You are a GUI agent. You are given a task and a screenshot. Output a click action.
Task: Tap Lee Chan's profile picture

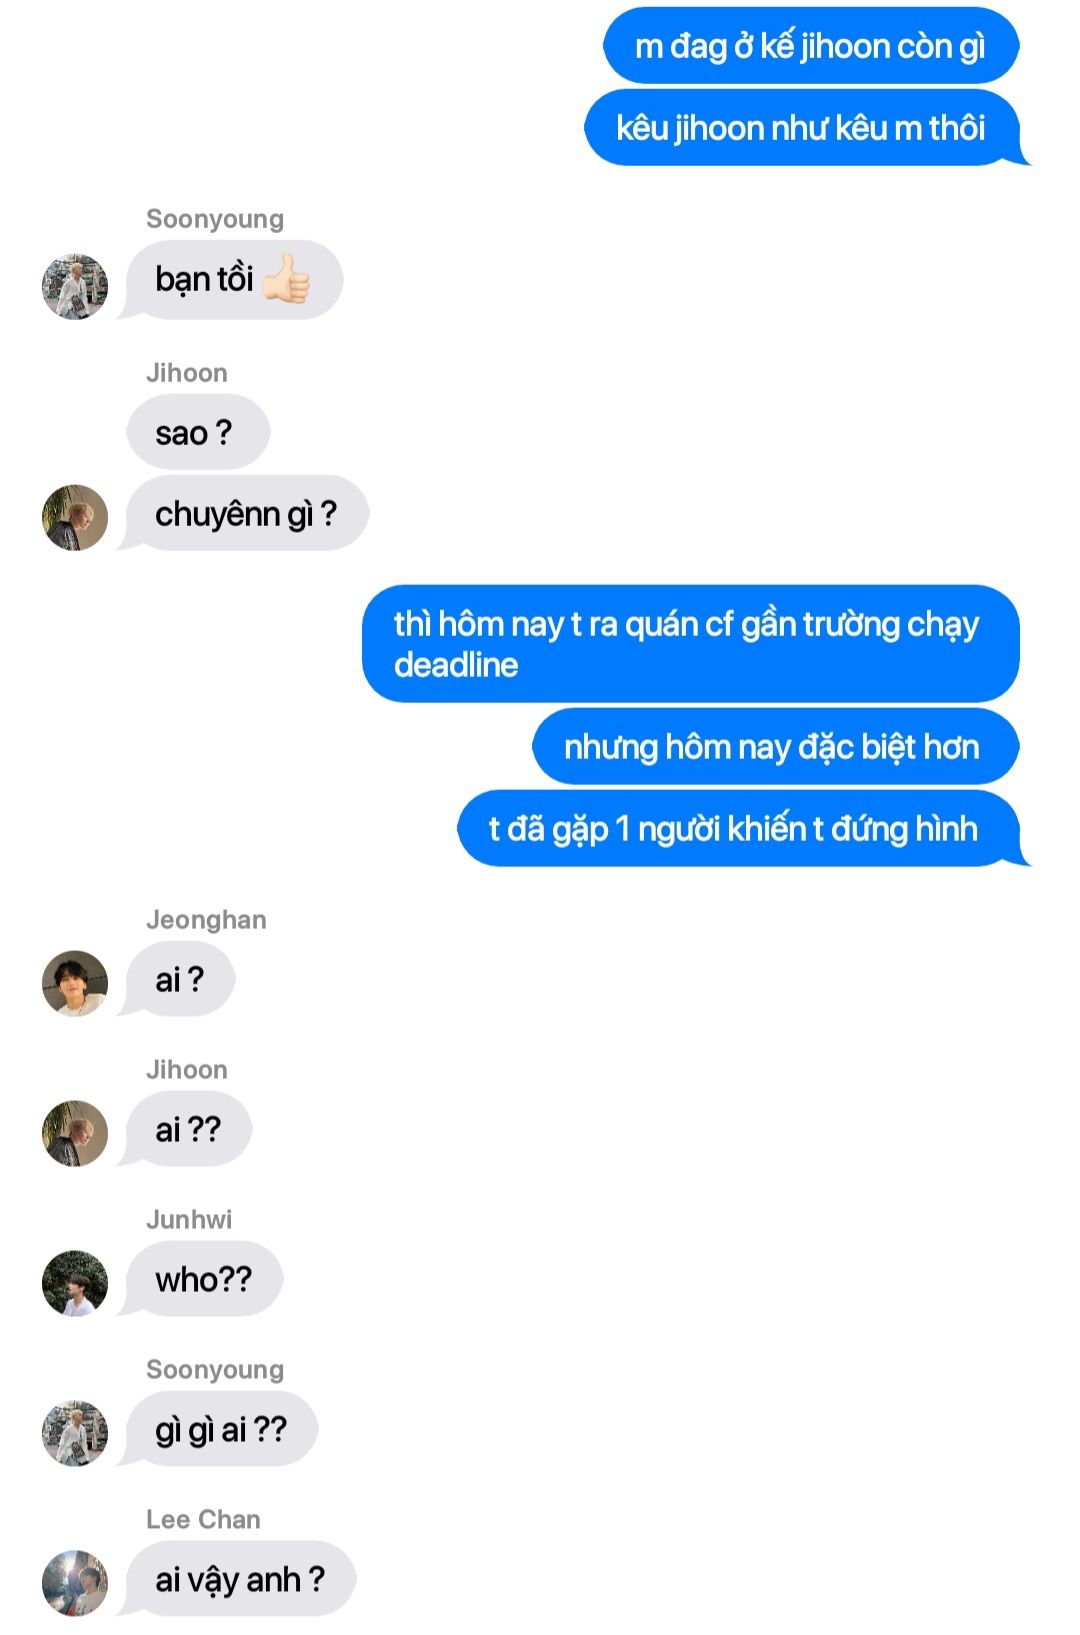tap(75, 1583)
